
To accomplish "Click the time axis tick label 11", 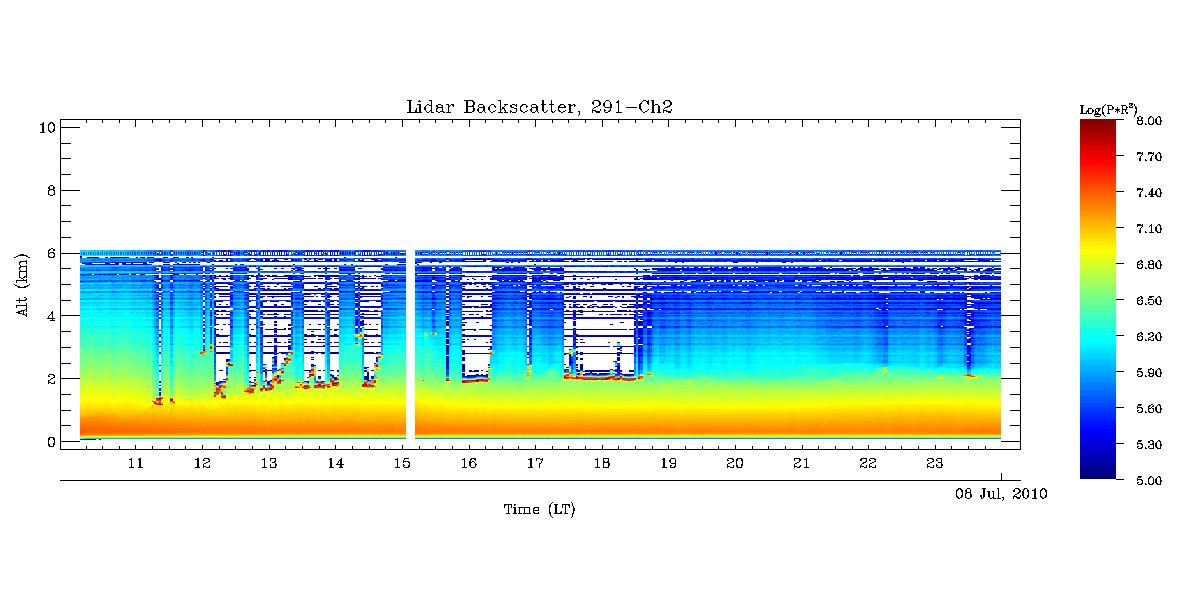I will click(x=136, y=464).
